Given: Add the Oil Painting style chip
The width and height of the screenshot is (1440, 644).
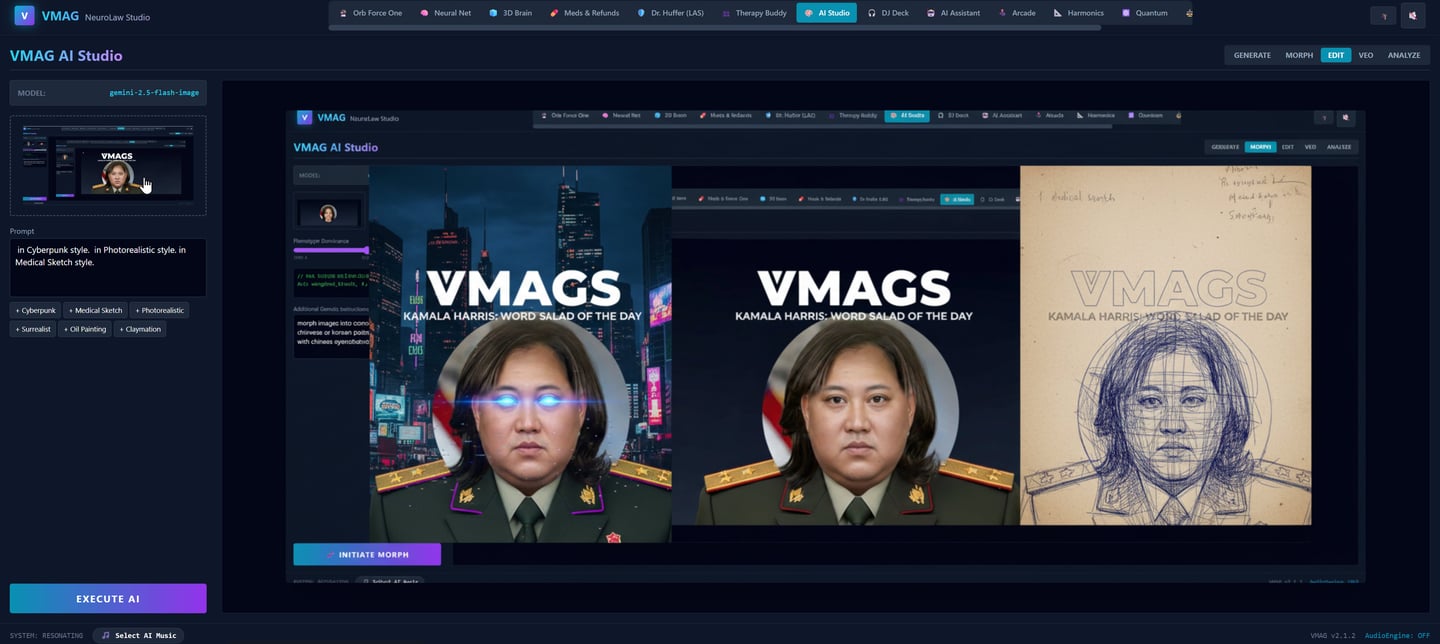Looking at the screenshot, I should [85, 329].
